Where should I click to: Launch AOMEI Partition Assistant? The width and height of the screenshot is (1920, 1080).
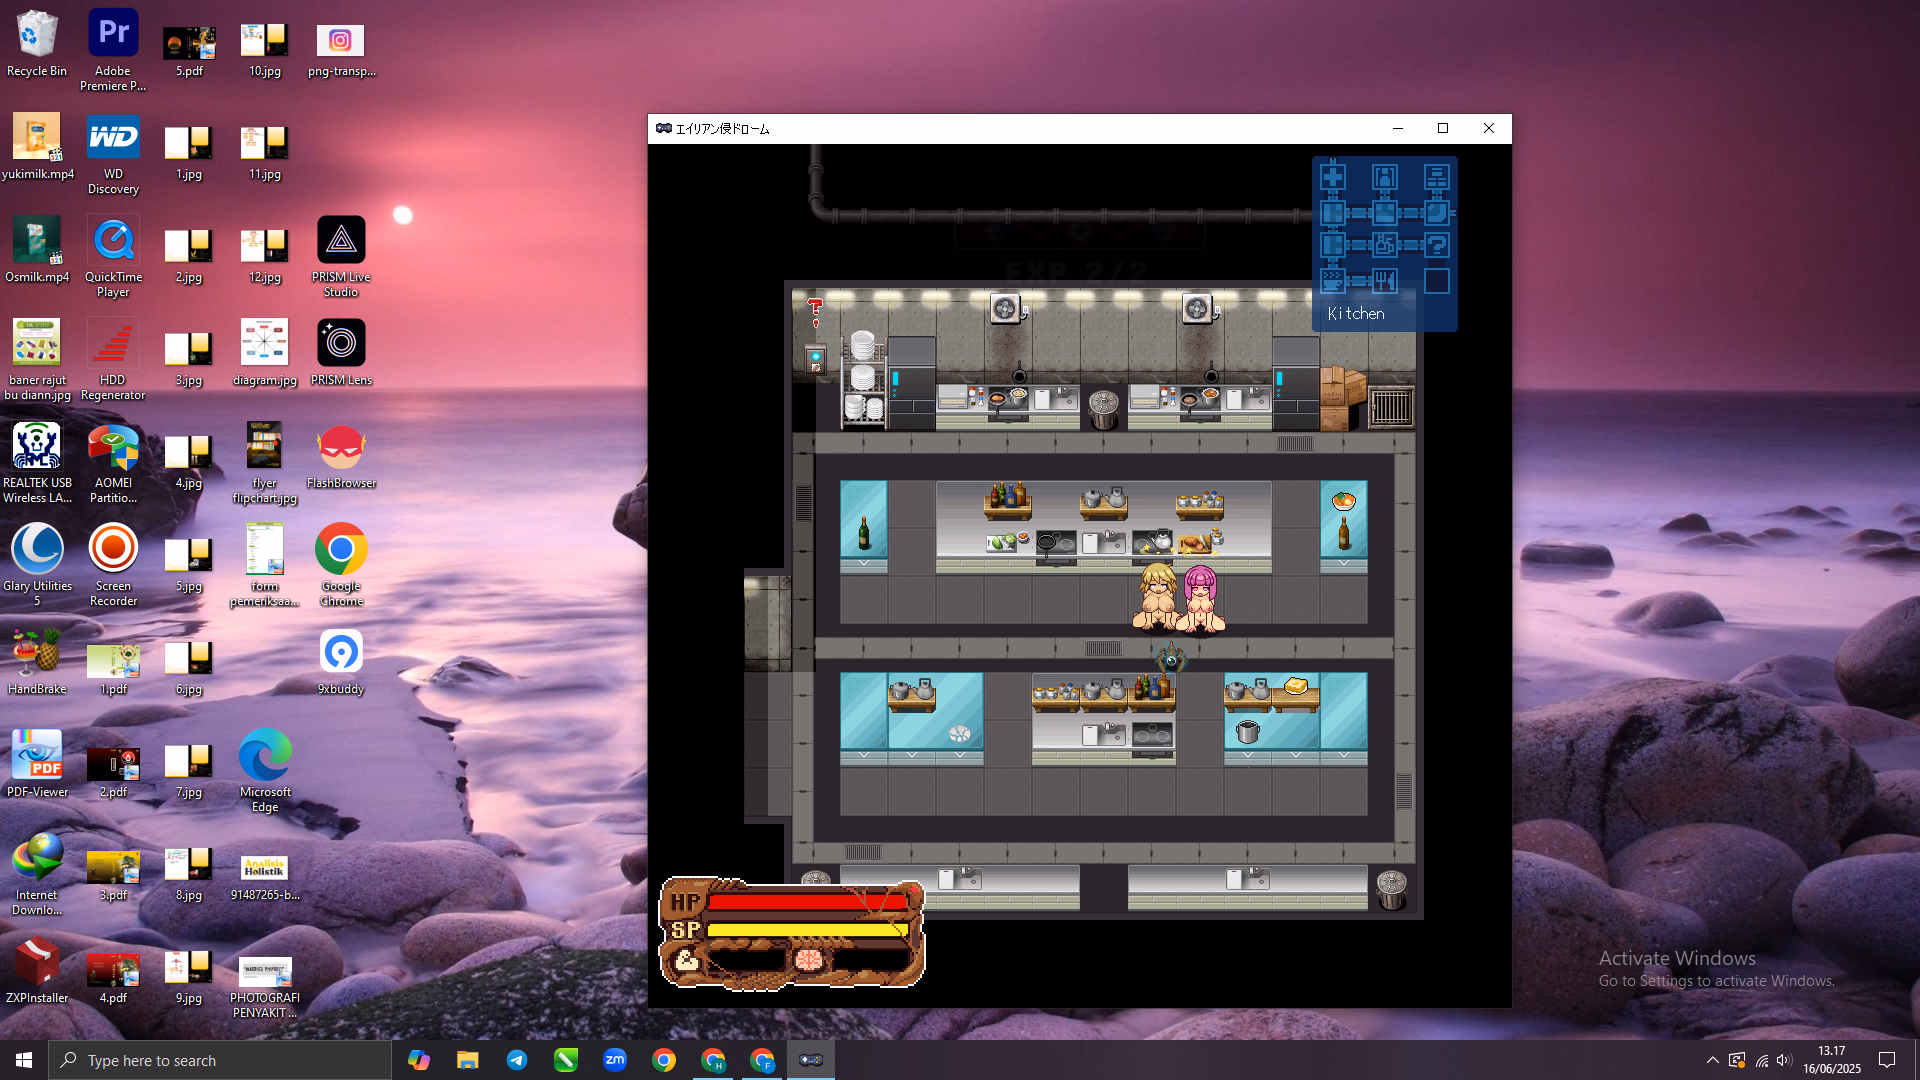(x=113, y=463)
